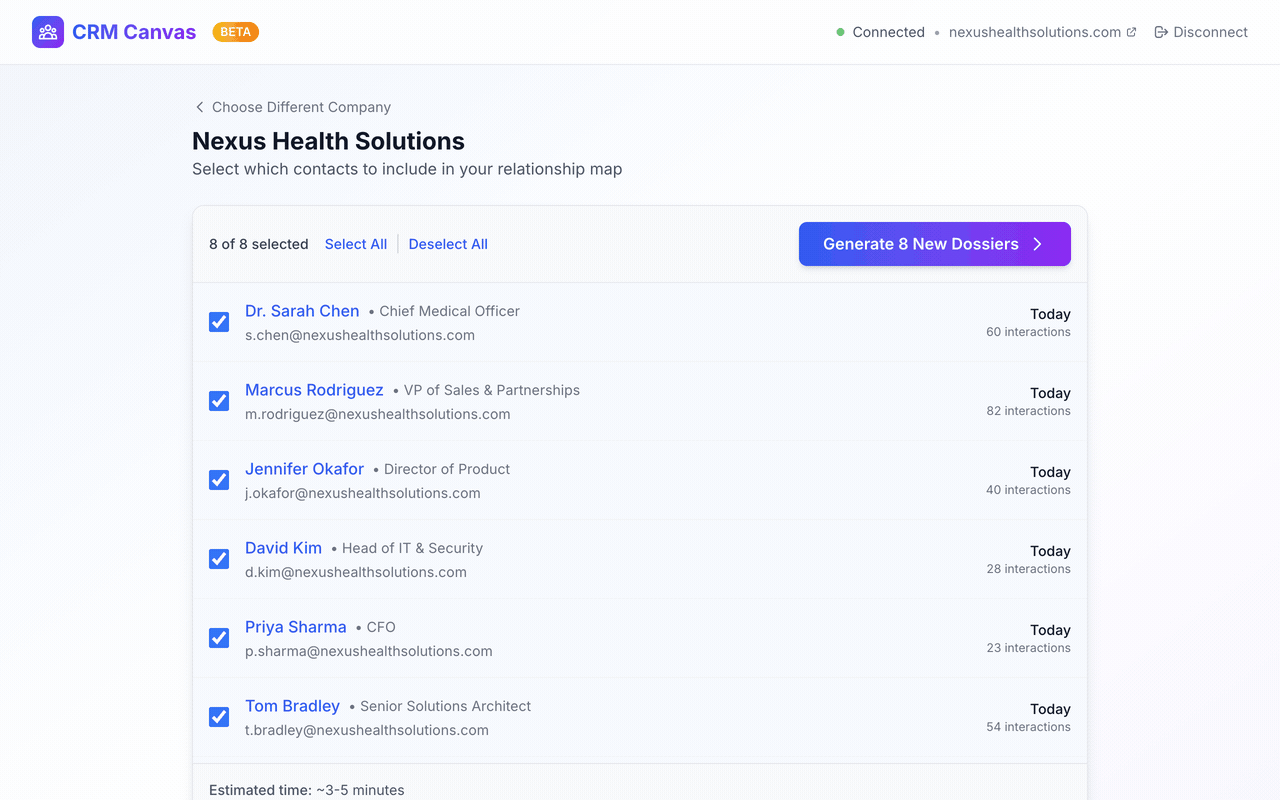
Task: Uncheck Dr. Sarah Chen's selection checkbox
Action: (218, 322)
